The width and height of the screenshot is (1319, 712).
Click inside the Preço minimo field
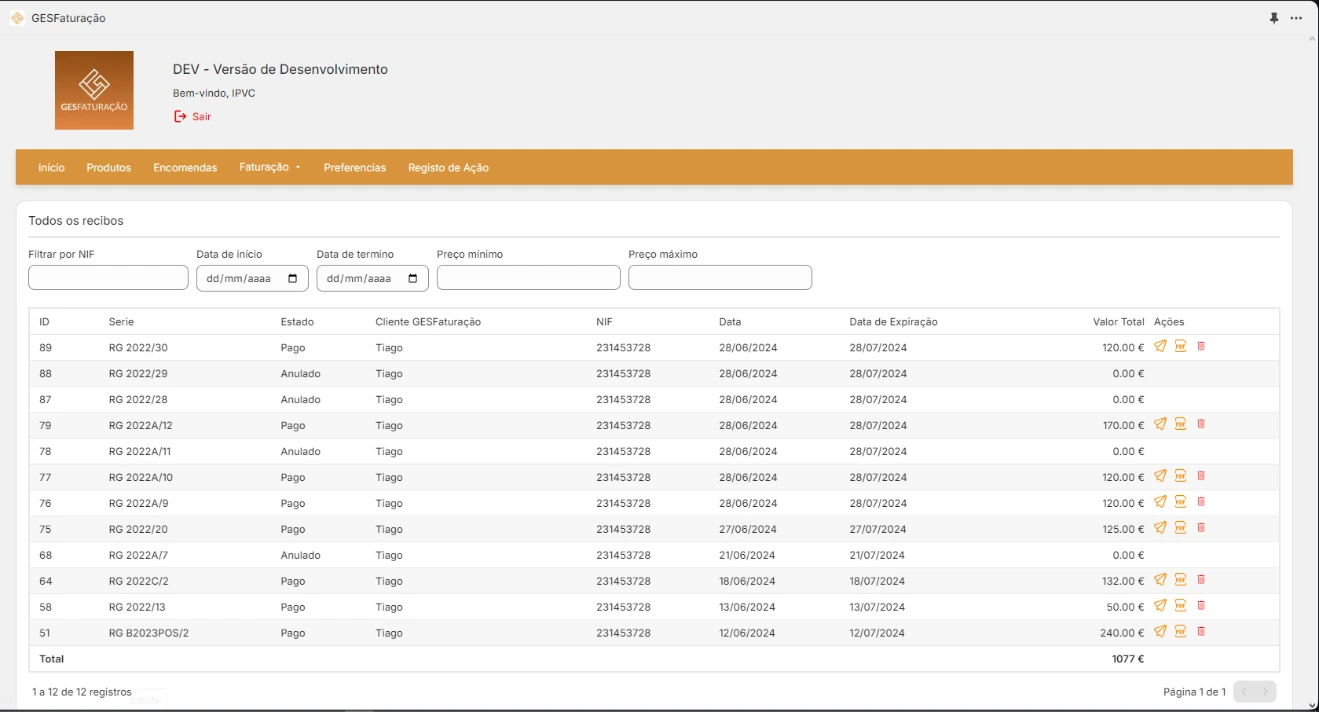528,277
